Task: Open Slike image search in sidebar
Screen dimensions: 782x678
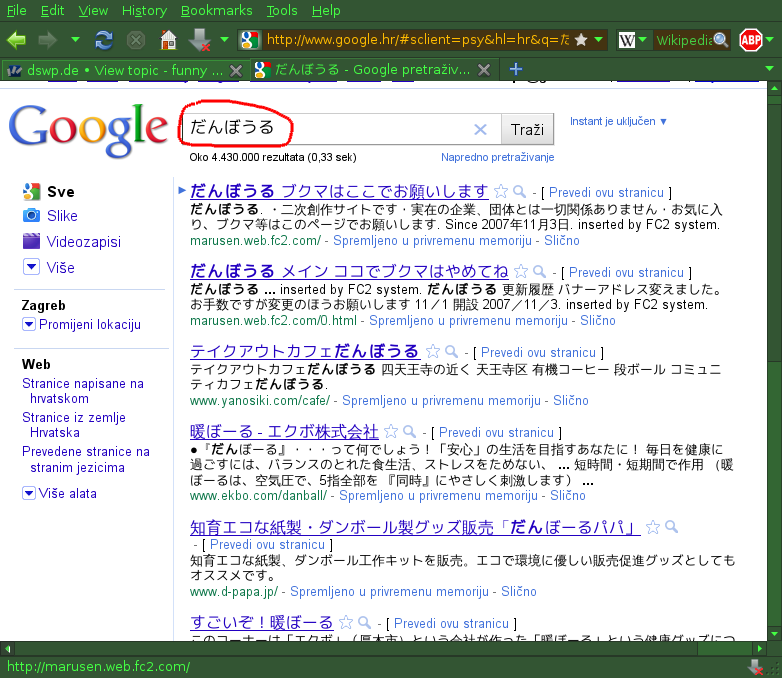Action: tap(62, 216)
